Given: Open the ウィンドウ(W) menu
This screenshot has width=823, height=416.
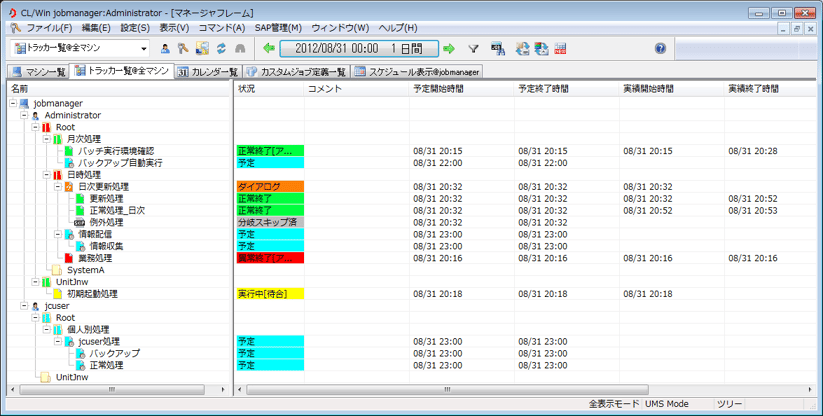Looking at the screenshot, I should click(x=340, y=28).
